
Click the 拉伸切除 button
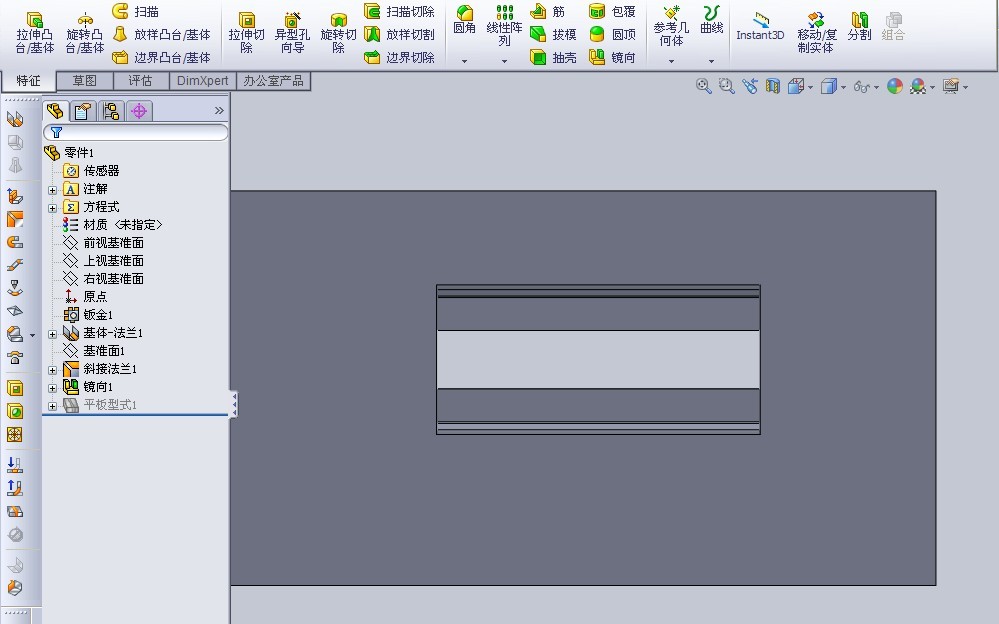pos(247,32)
